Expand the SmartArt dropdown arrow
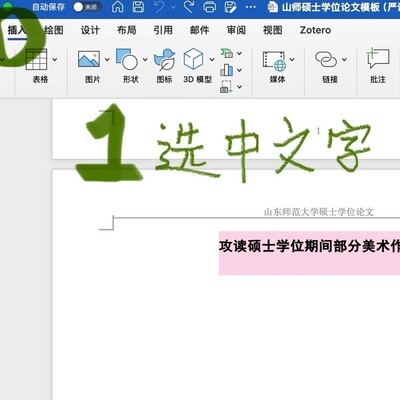 coord(239,53)
